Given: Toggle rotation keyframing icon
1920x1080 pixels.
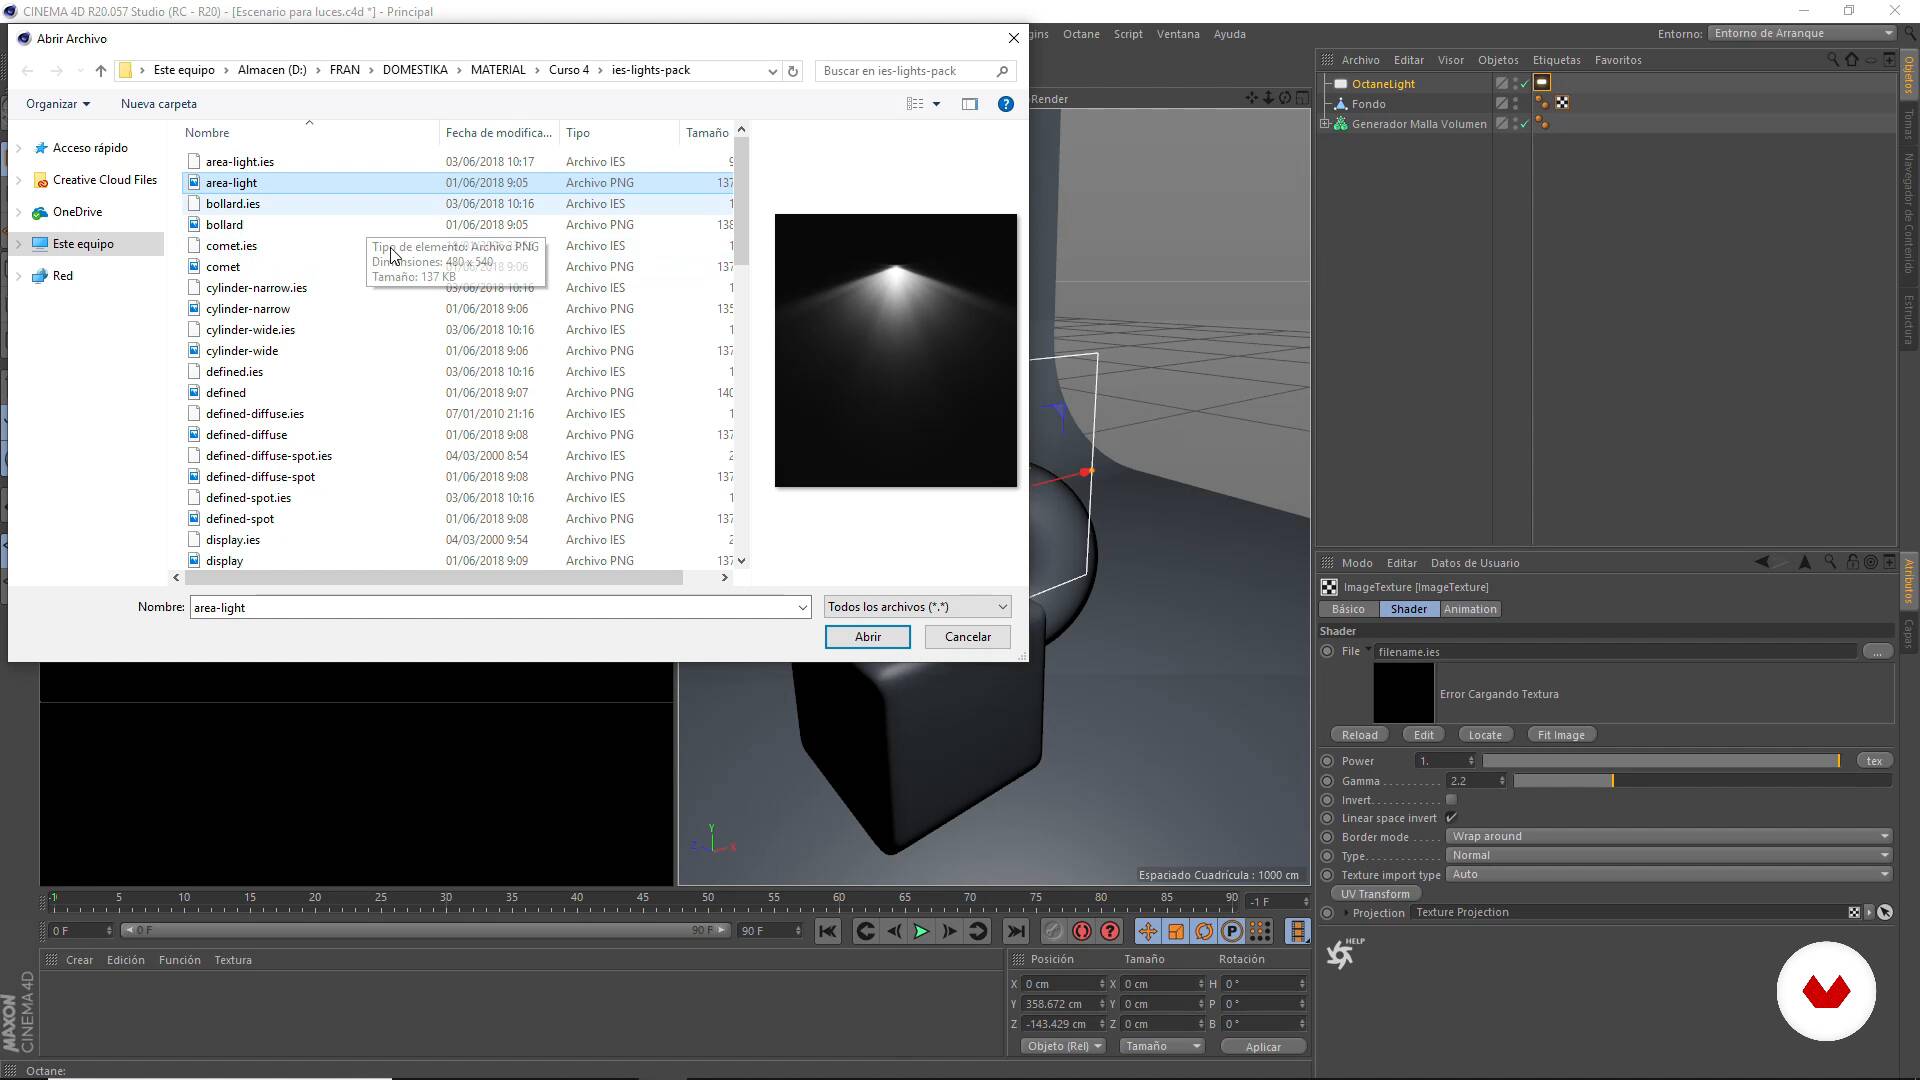Looking at the screenshot, I should 1204,932.
